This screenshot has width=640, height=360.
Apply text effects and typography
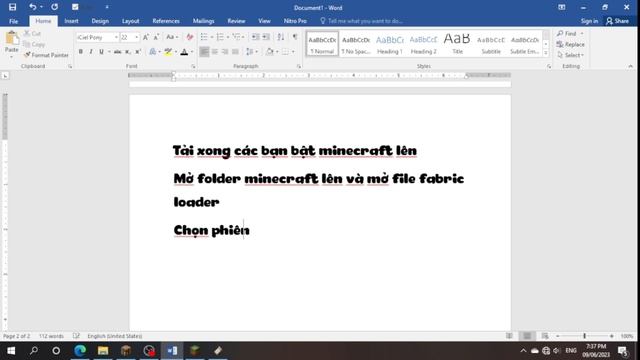click(153, 52)
